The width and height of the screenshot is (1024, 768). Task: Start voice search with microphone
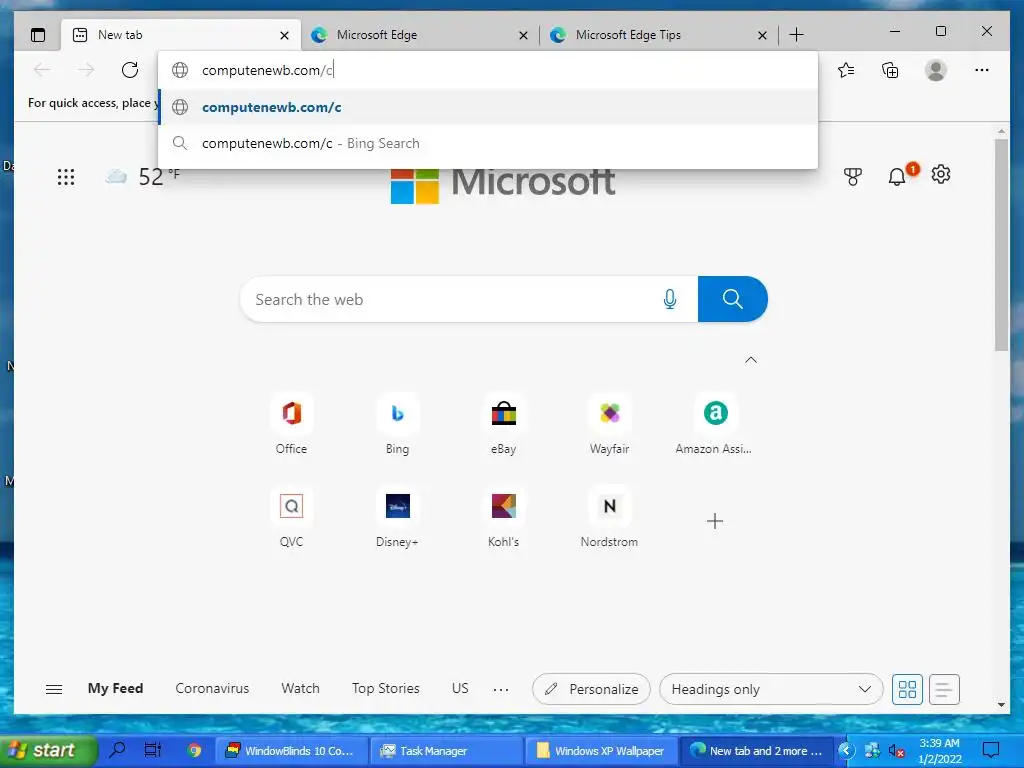point(669,299)
